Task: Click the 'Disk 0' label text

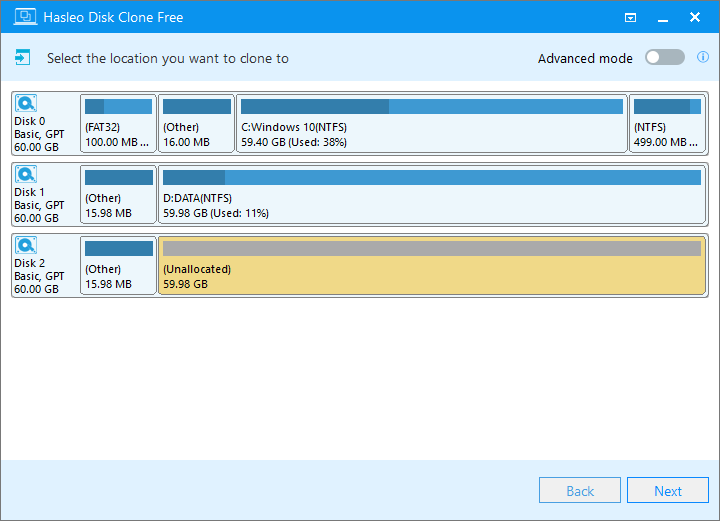Action: [x=30, y=121]
